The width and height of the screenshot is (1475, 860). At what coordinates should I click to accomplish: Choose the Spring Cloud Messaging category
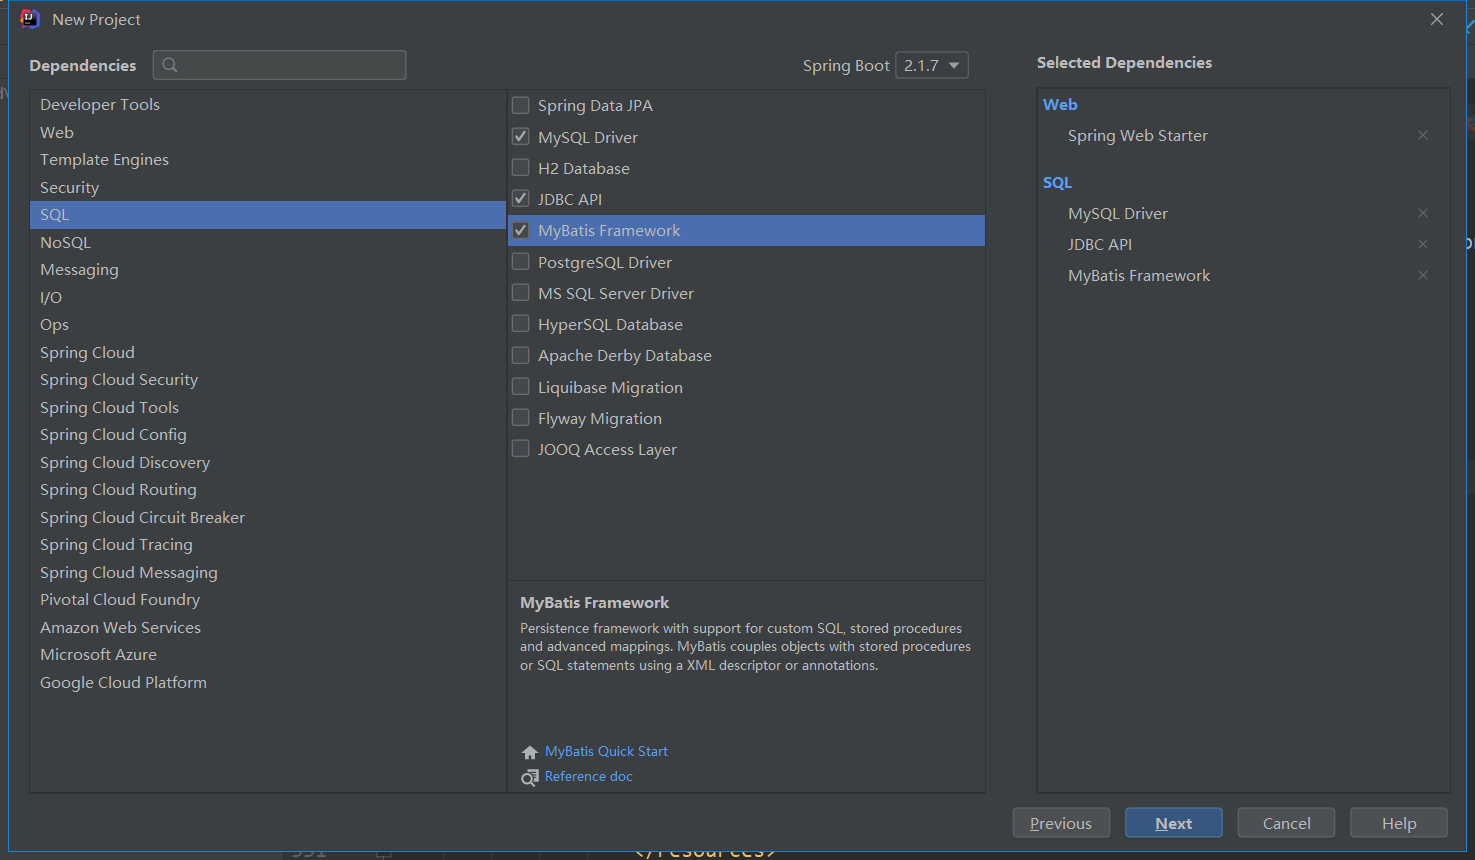(x=268, y=572)
